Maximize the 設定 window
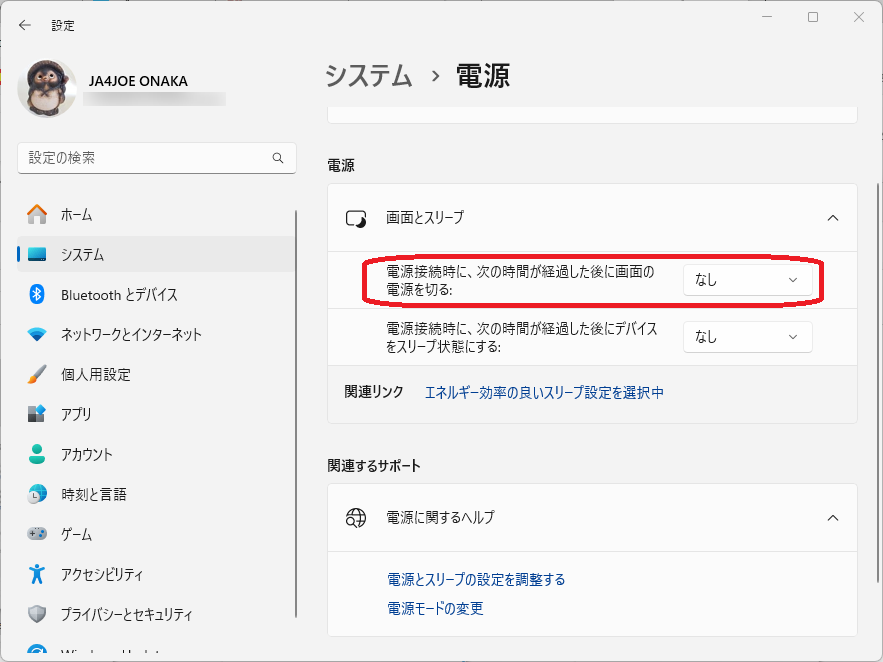Viewport: 883px width, 662px height. 813,17
